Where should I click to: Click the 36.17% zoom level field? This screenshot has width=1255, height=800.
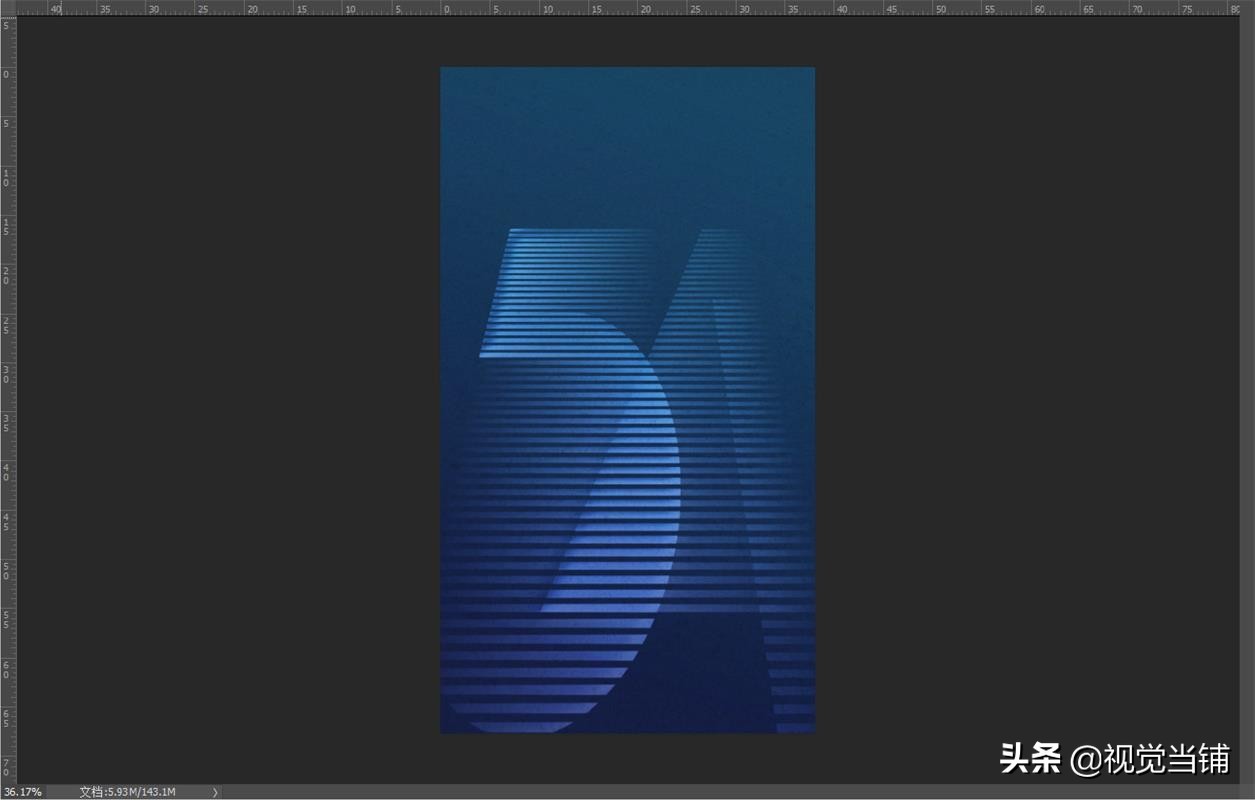(x=22, y=792)
